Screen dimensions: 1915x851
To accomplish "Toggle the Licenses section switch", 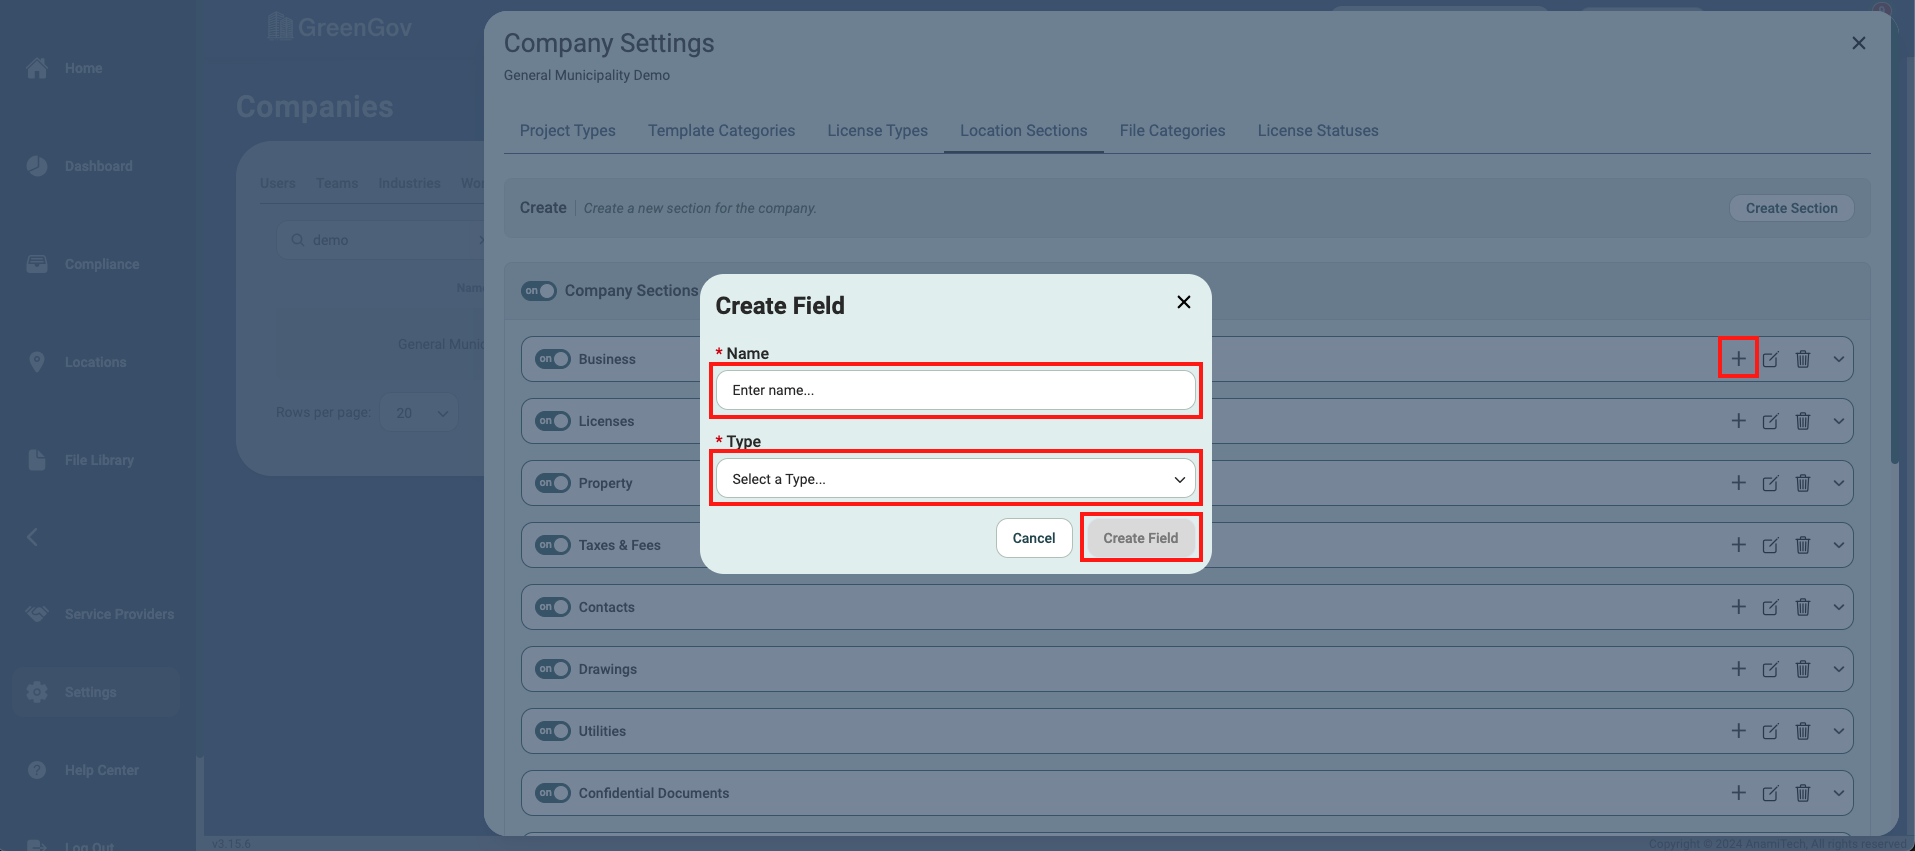I will 552,421.
